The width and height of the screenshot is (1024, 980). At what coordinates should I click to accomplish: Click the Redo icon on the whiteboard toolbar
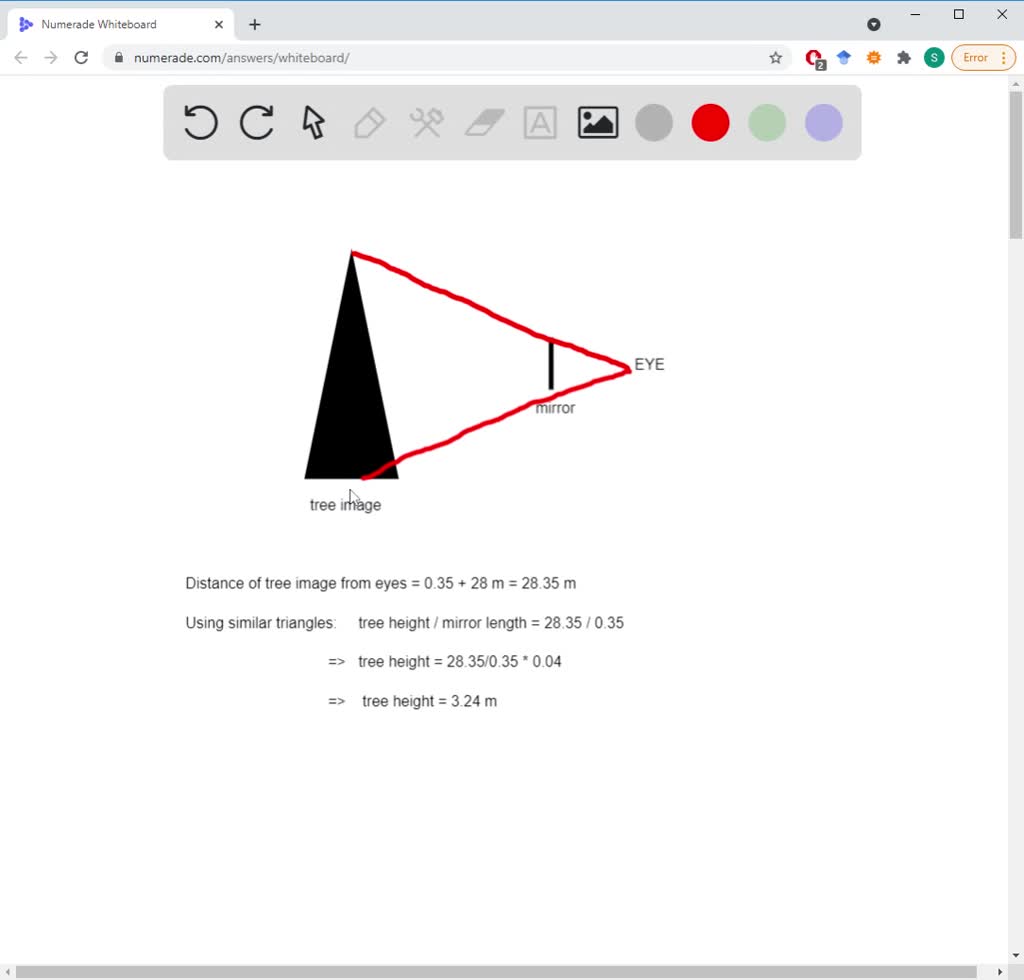click(256, 122)
